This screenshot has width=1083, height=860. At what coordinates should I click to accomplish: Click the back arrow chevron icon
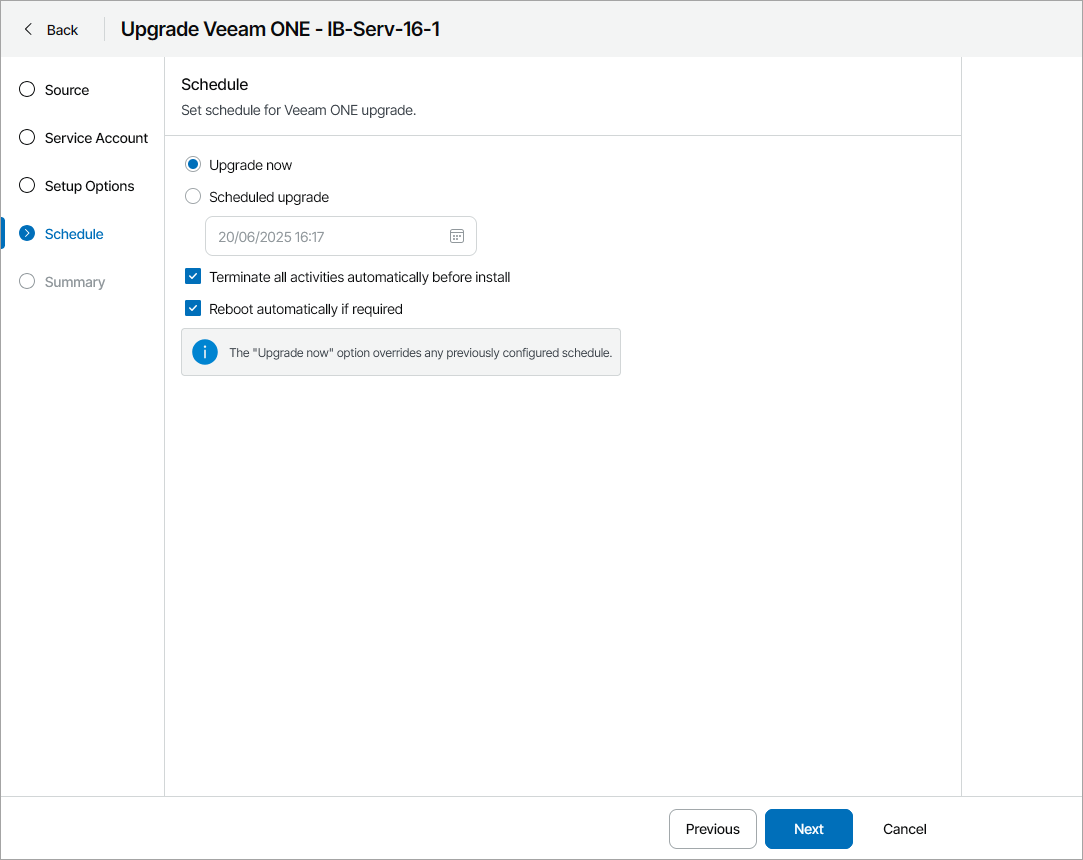pyautogui.click(x=25, y=29)
